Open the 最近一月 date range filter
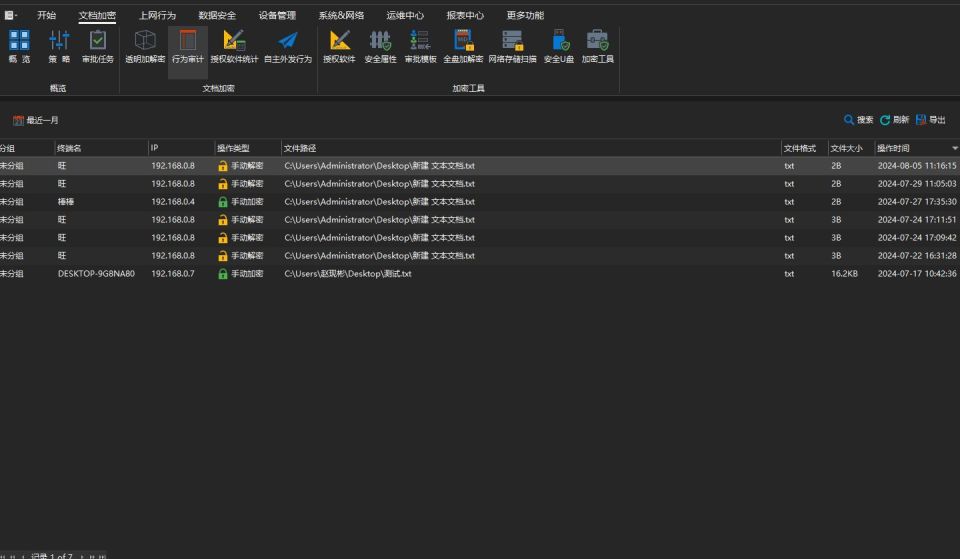 (x=36, y=121)
